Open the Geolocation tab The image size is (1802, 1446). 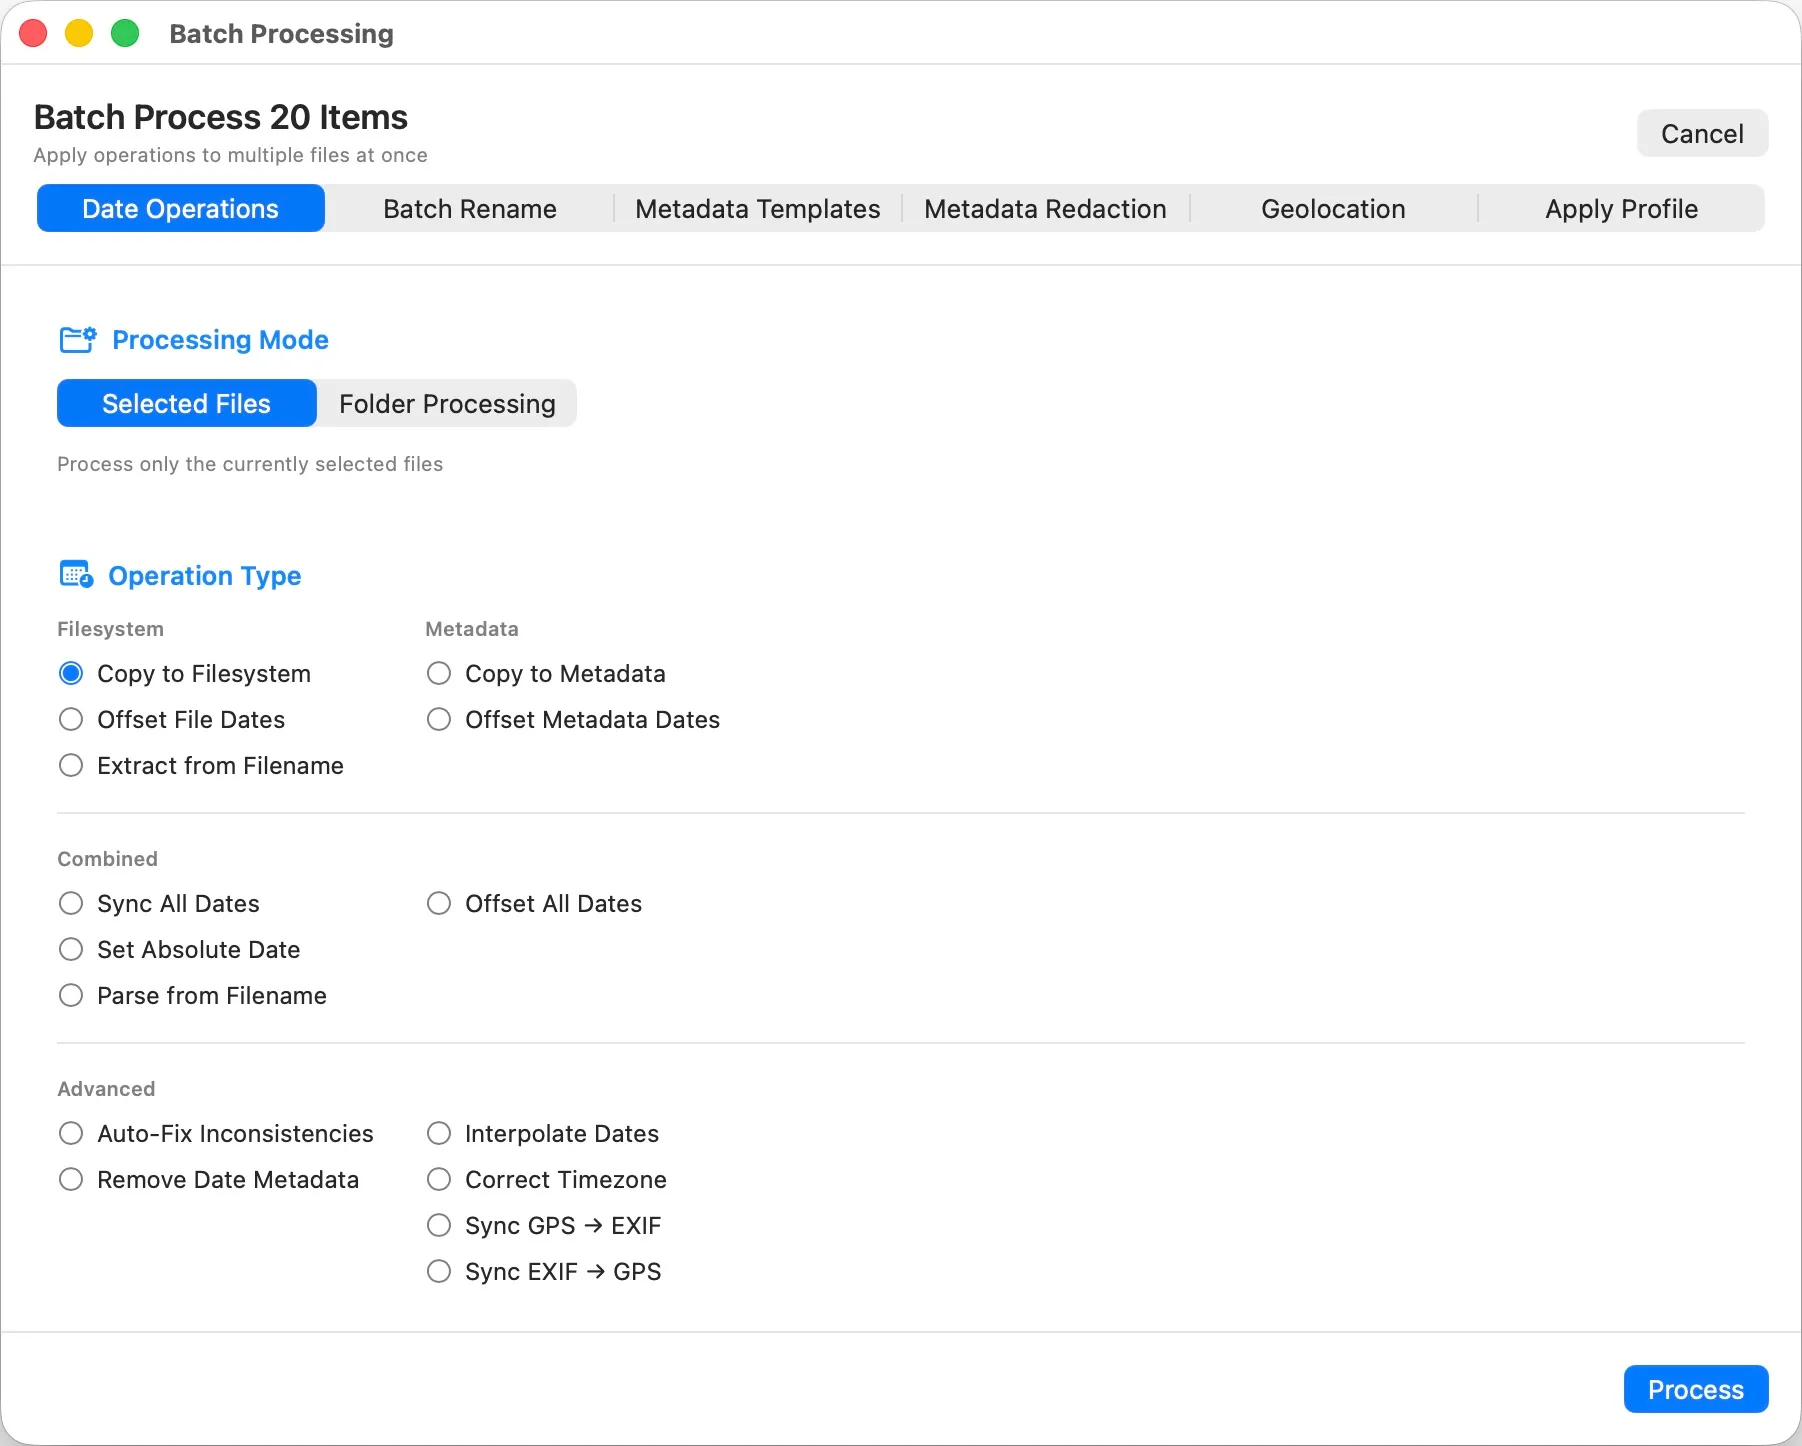coord(1333,208)
